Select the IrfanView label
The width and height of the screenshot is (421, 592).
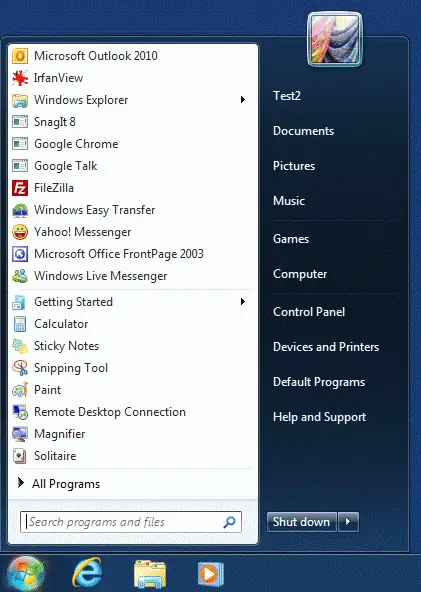coord(59,78)
